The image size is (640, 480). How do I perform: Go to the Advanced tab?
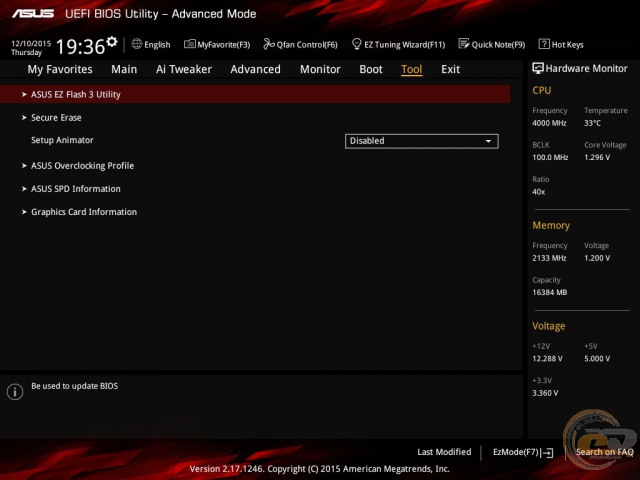(x=256, y=69)
